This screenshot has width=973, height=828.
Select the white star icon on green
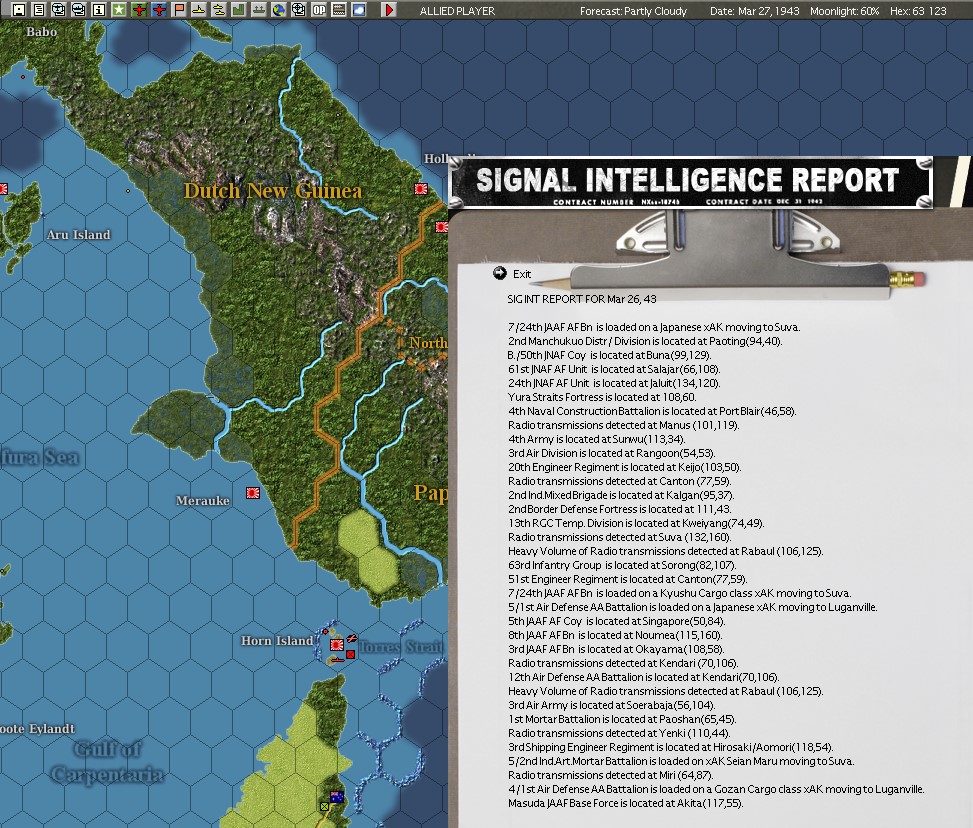coord(119,9)
